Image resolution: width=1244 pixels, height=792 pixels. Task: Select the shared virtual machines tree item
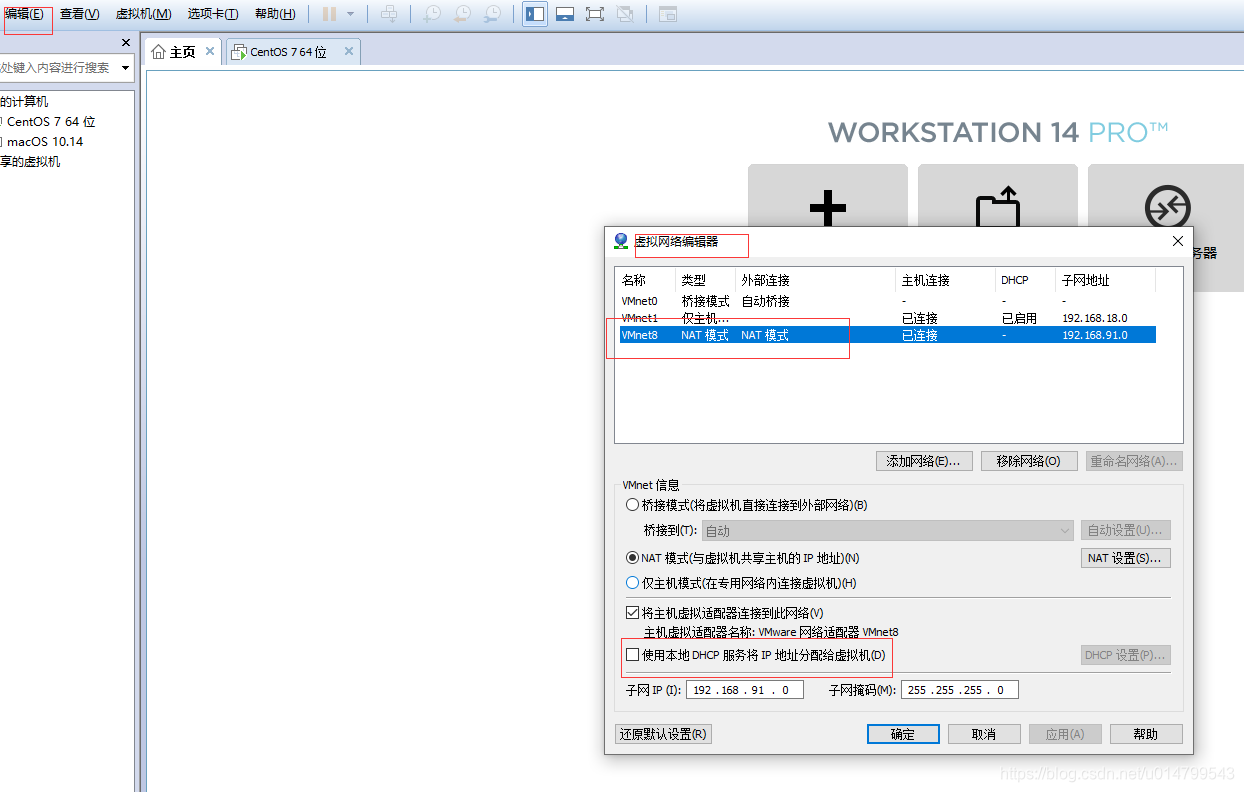coord(30,162)
